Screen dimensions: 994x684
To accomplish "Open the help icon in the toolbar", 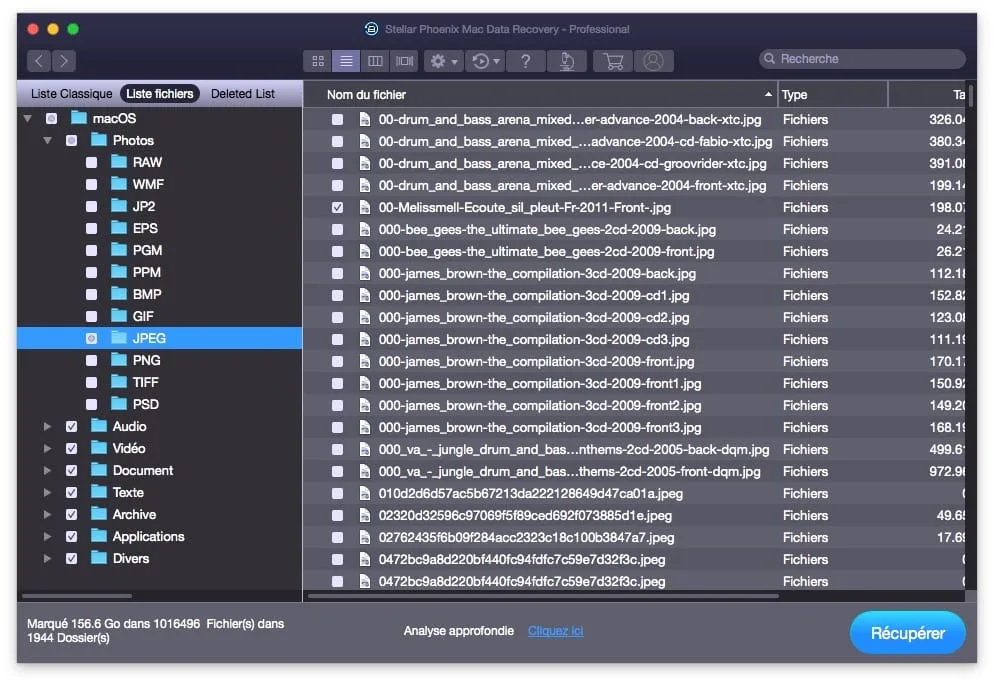I will click(528, 61).
